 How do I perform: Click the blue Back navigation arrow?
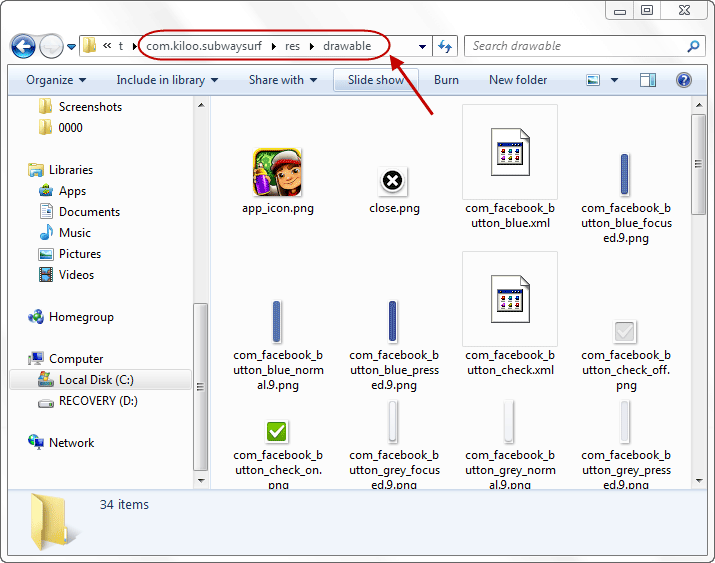(x=23, y=46)
